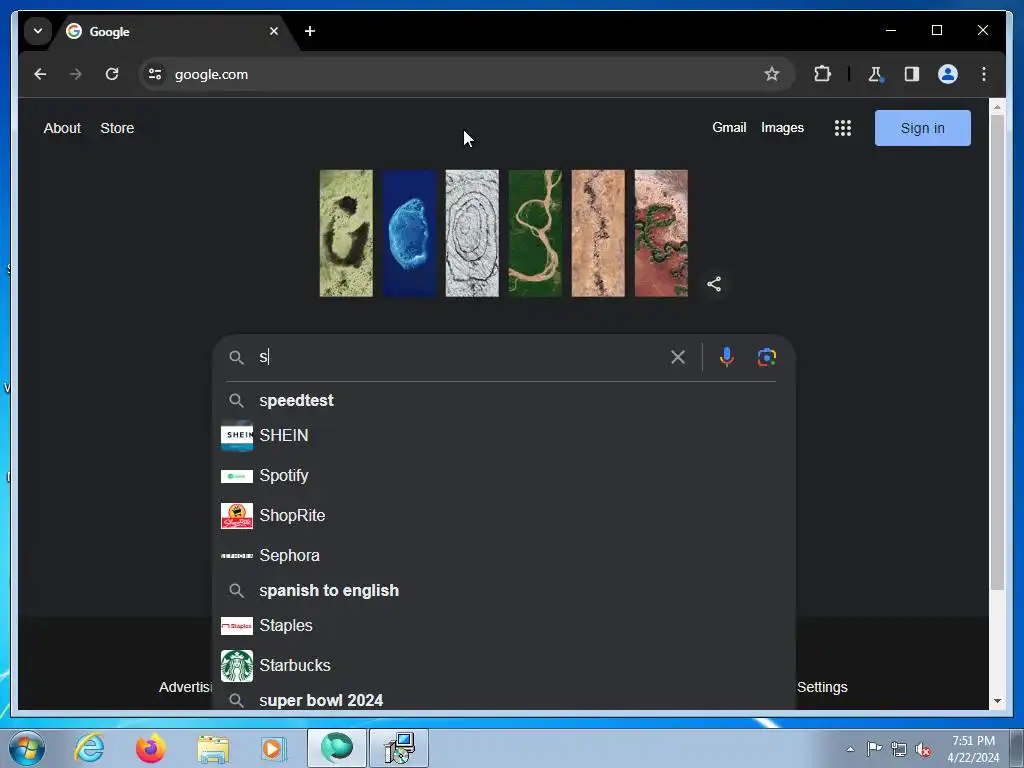
Task: Open Chrome Labs flask icon
Action: [875, 74]
